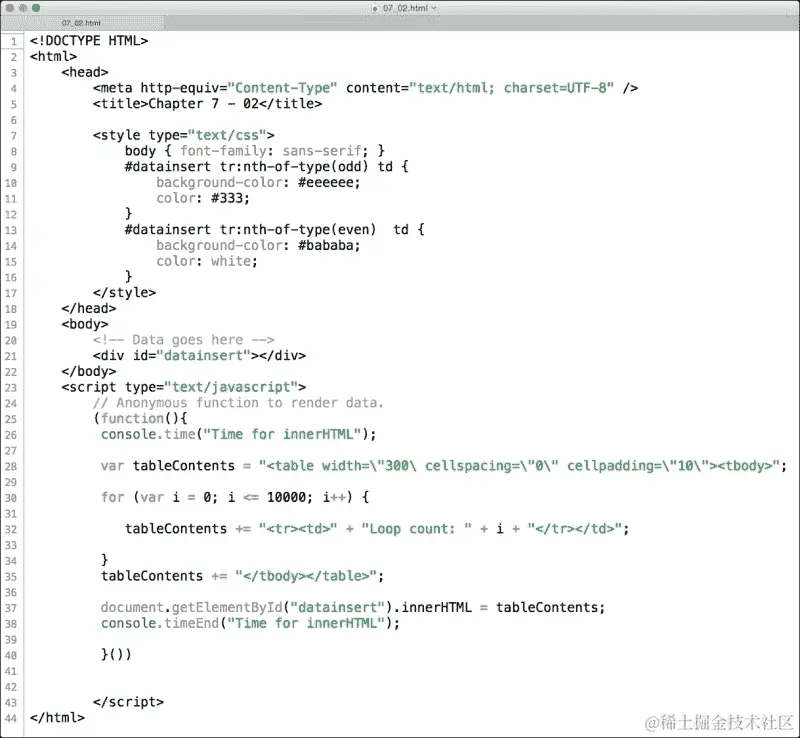Click the console.time("Time for innerHTML") line
Viewport: 800px width, 738px height.
[238, 434]
